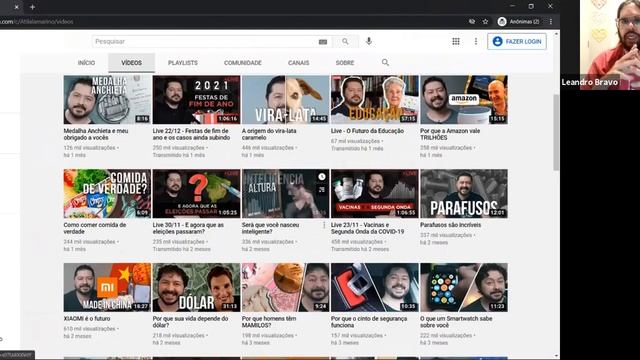Close the current browser tab
Image resolution: width=640 pixels, height=360 pixels.
coord(16,7)
